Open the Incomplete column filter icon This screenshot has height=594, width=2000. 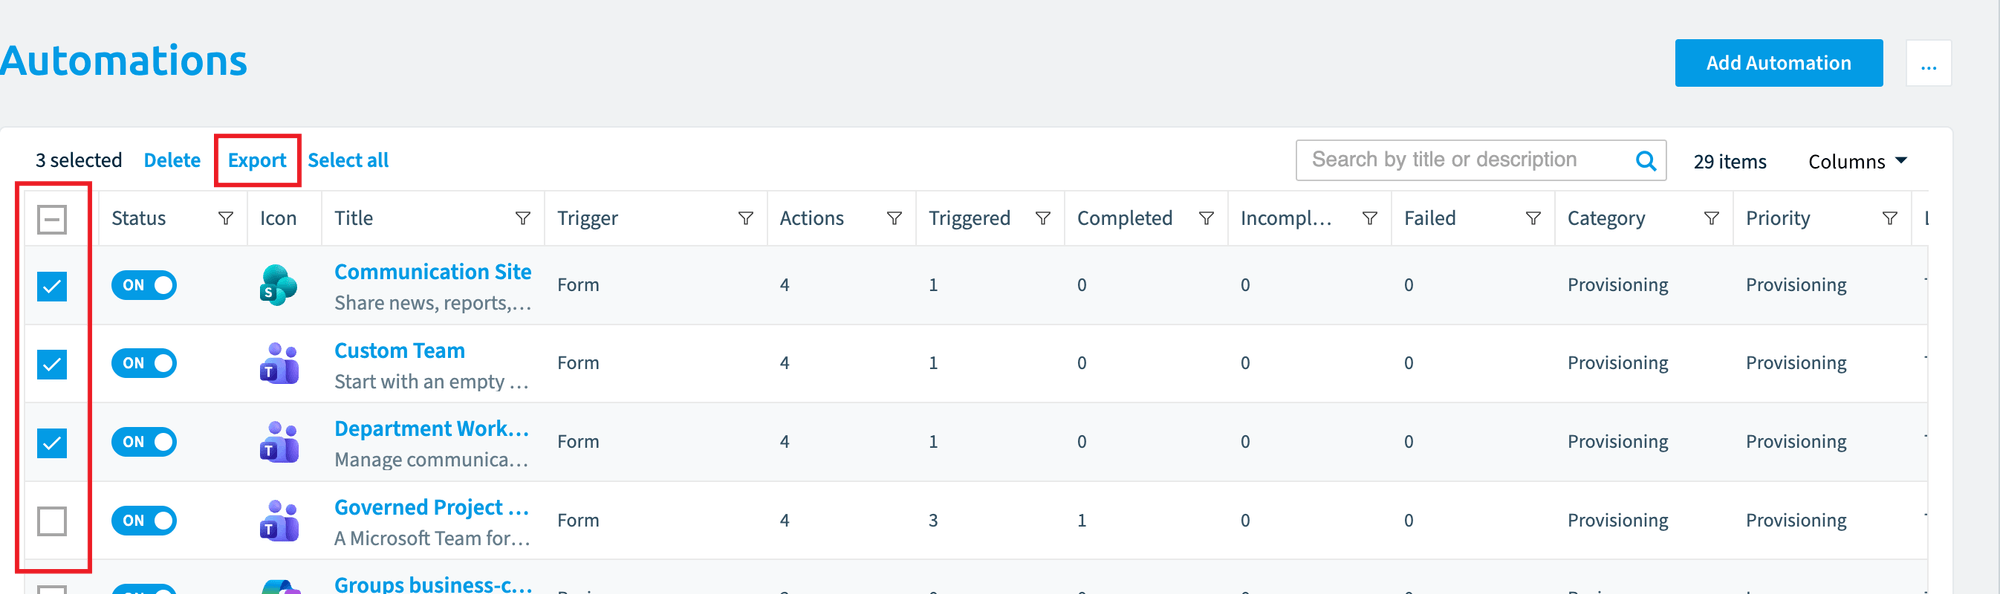[1370, 218]
